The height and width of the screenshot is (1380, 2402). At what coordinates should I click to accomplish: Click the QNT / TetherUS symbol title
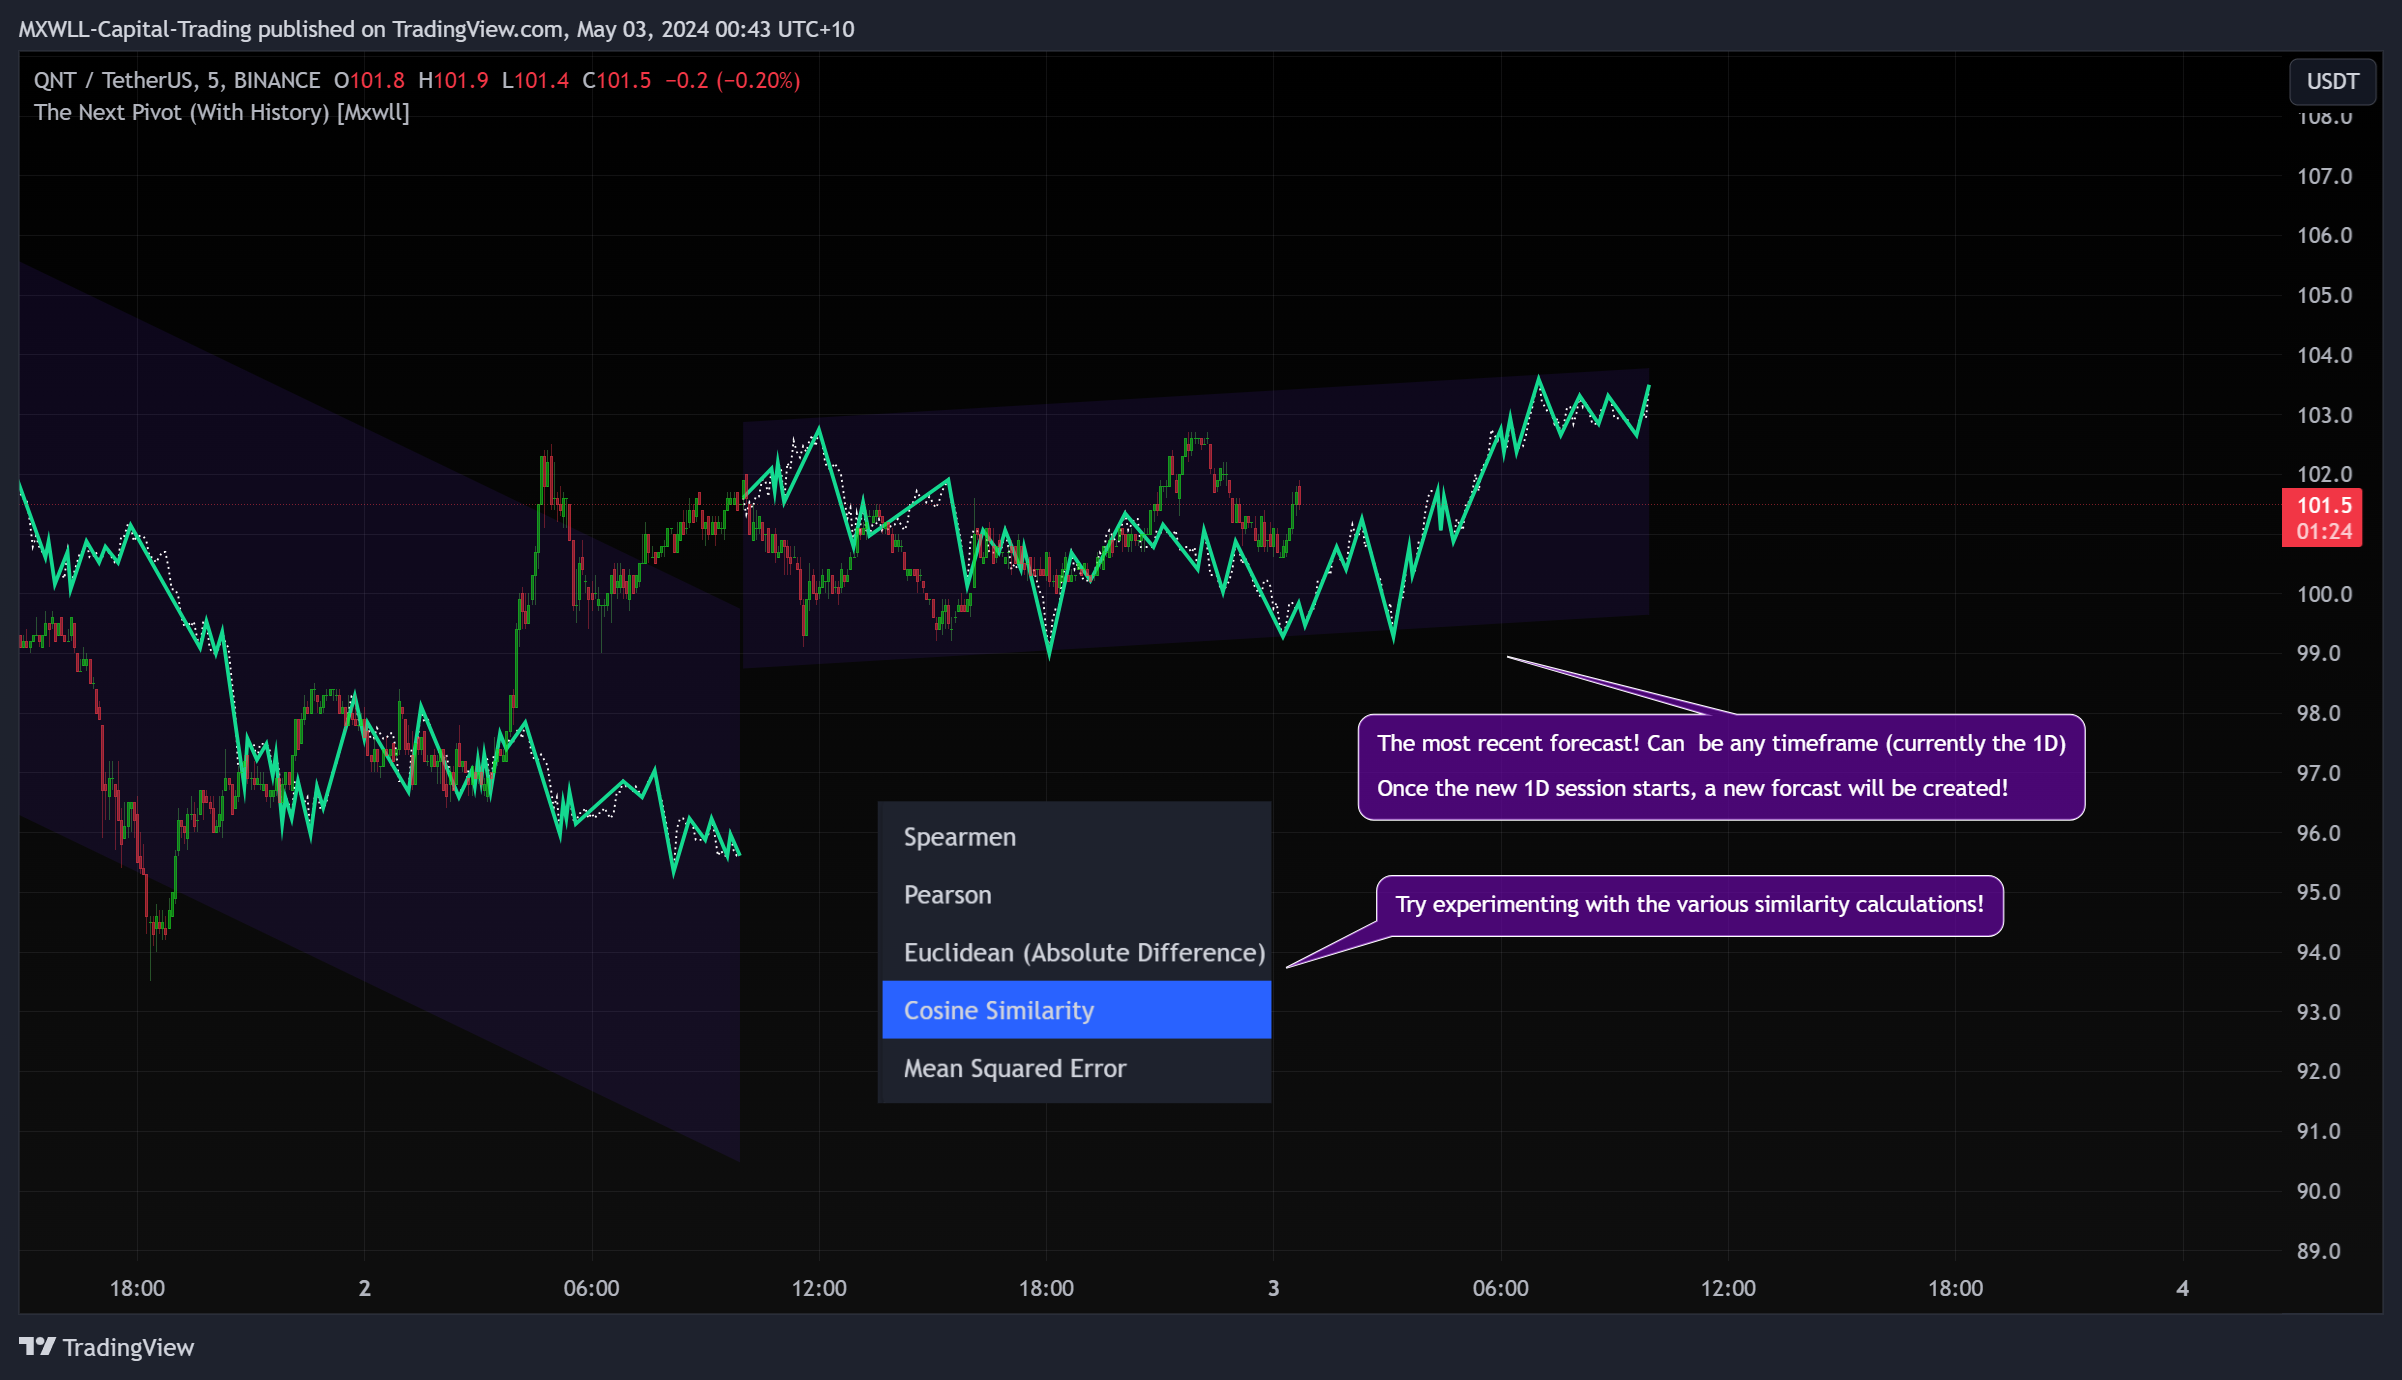click(x=177, y=81)
